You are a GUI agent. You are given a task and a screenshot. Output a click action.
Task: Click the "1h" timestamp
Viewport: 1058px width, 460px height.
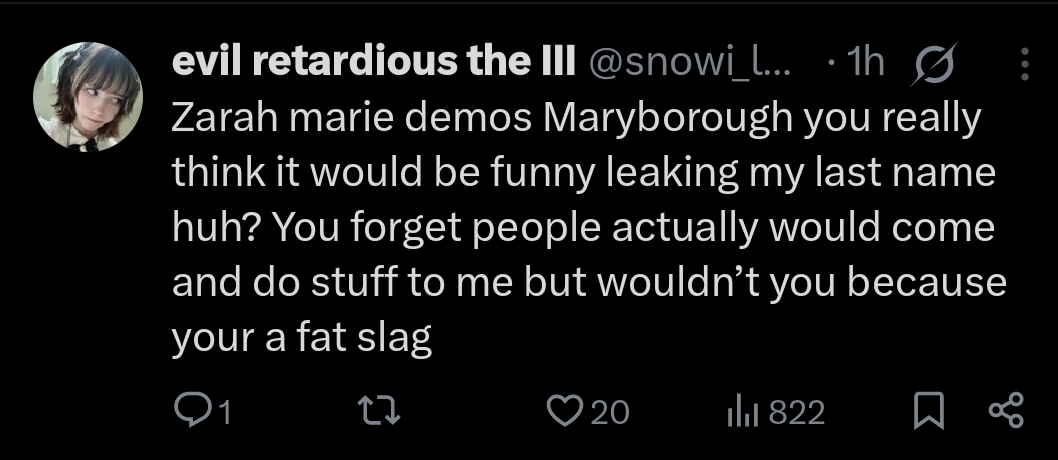[x=863, y=64]
